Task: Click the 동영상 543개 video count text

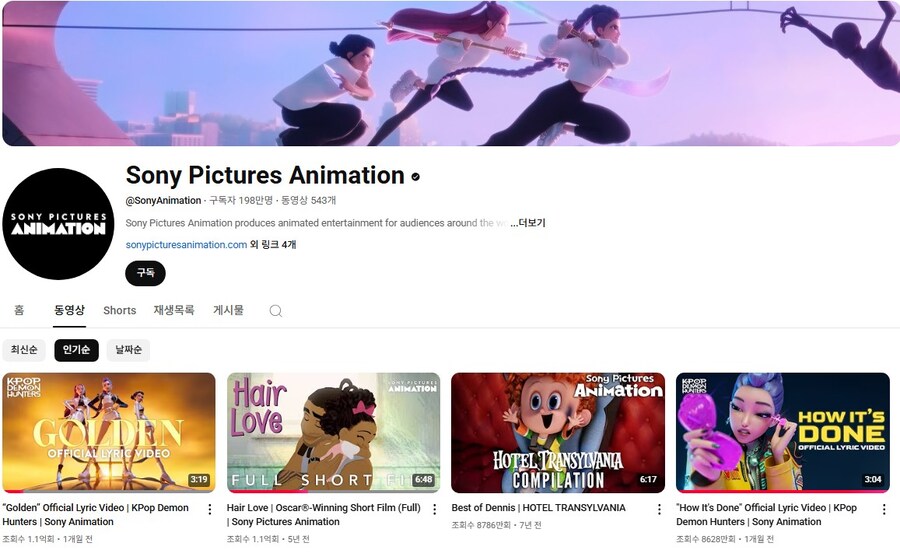Action: tap(308, 200)
